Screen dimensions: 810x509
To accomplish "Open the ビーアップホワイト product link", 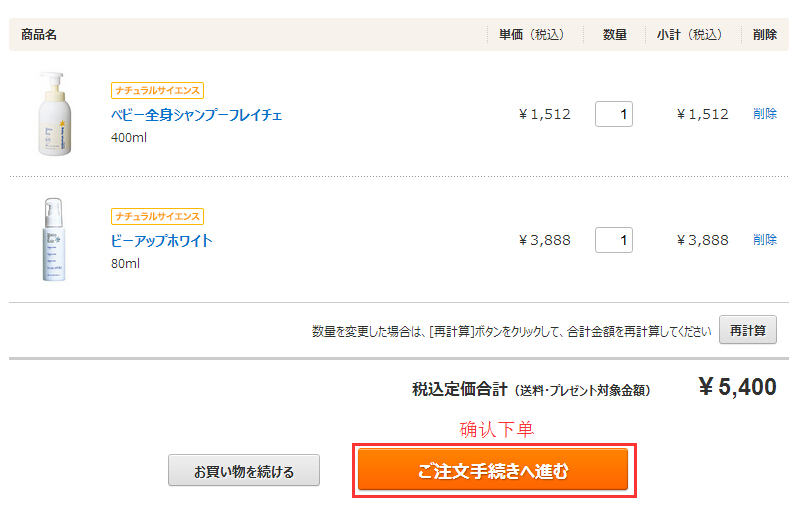I will pyautogui.click(x=161, y=241).
